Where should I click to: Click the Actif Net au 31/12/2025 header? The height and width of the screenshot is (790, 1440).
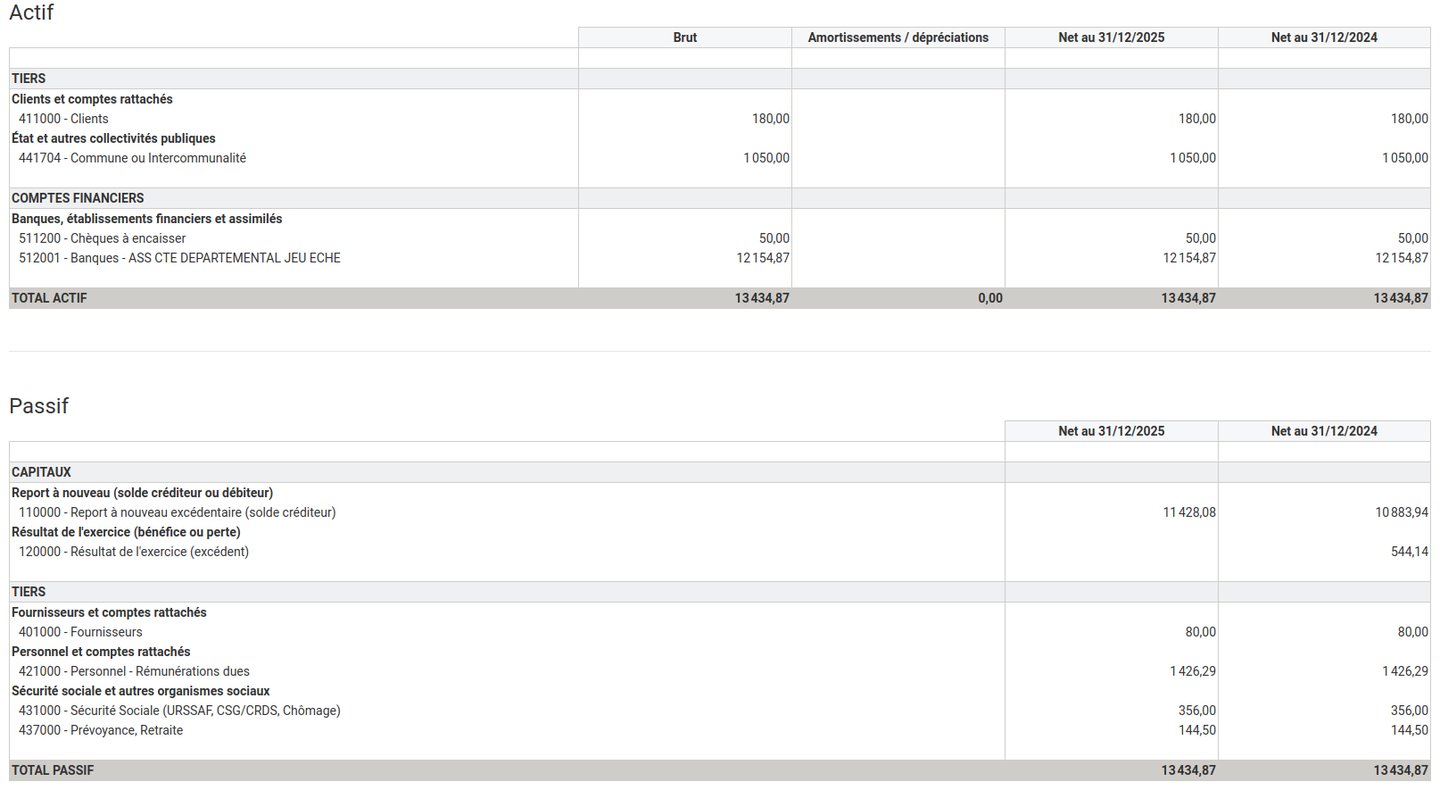click(1111, 38)
